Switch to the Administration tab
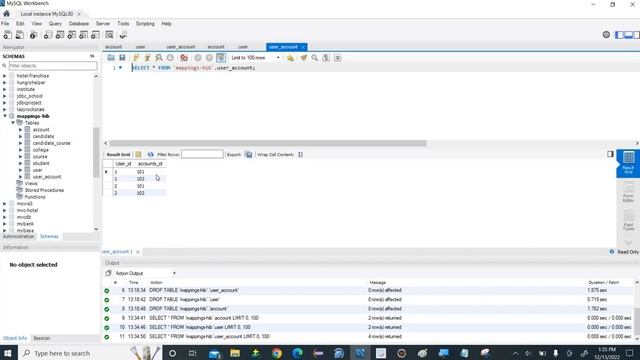This screenshot has width=640, height=360. click(x=18, y=236)
